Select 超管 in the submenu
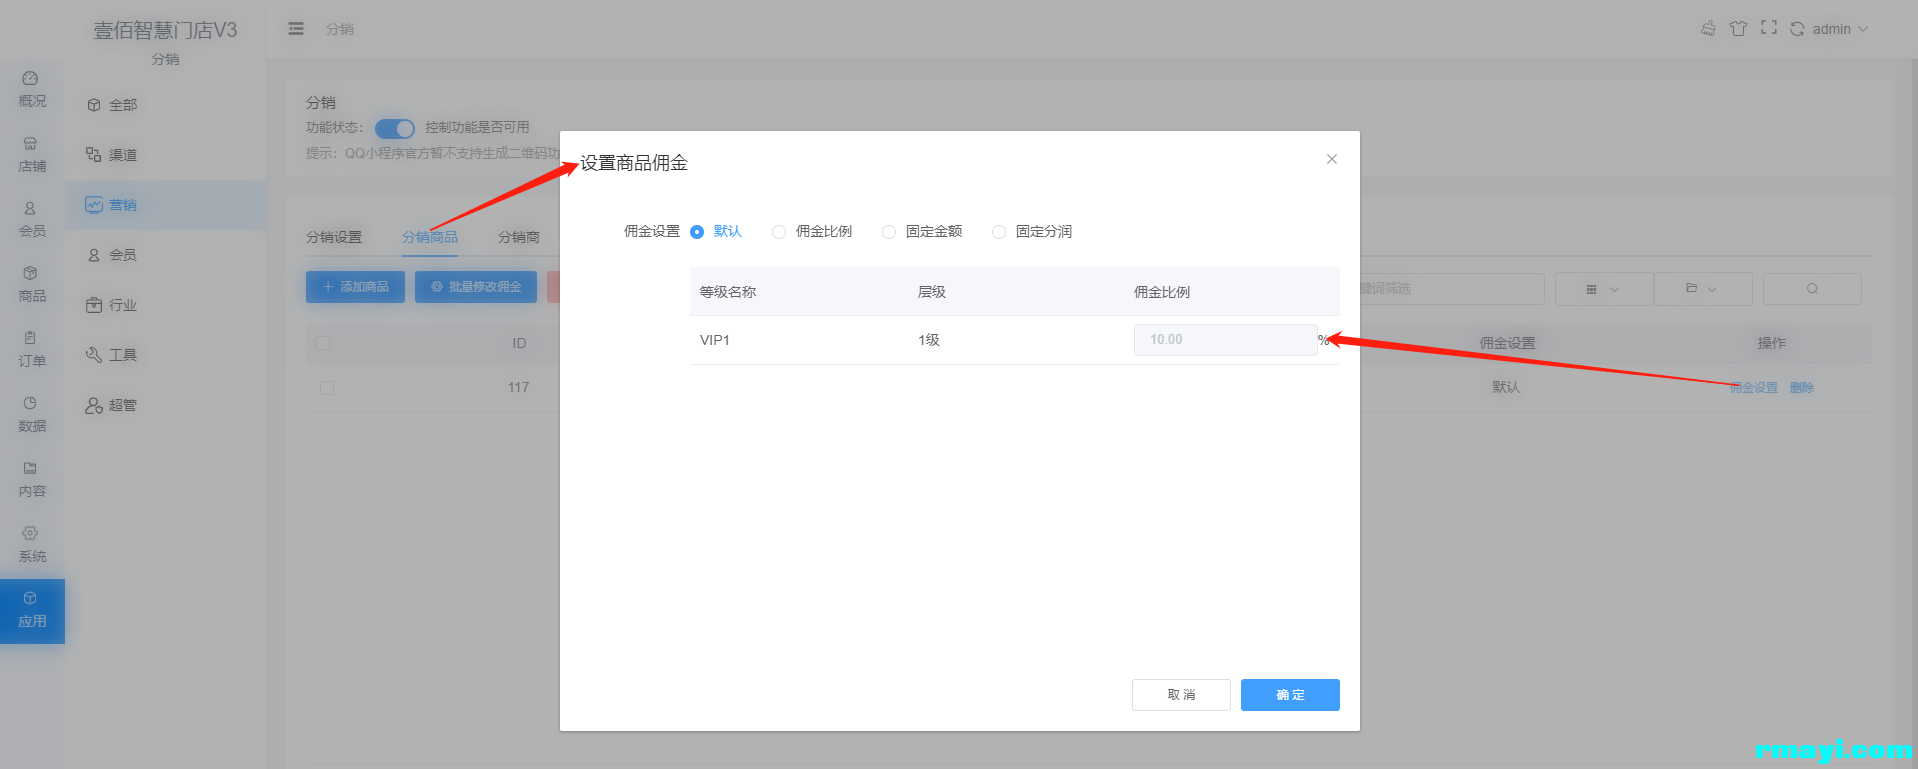The image size is (1918, 769). (x=166, y=405)
